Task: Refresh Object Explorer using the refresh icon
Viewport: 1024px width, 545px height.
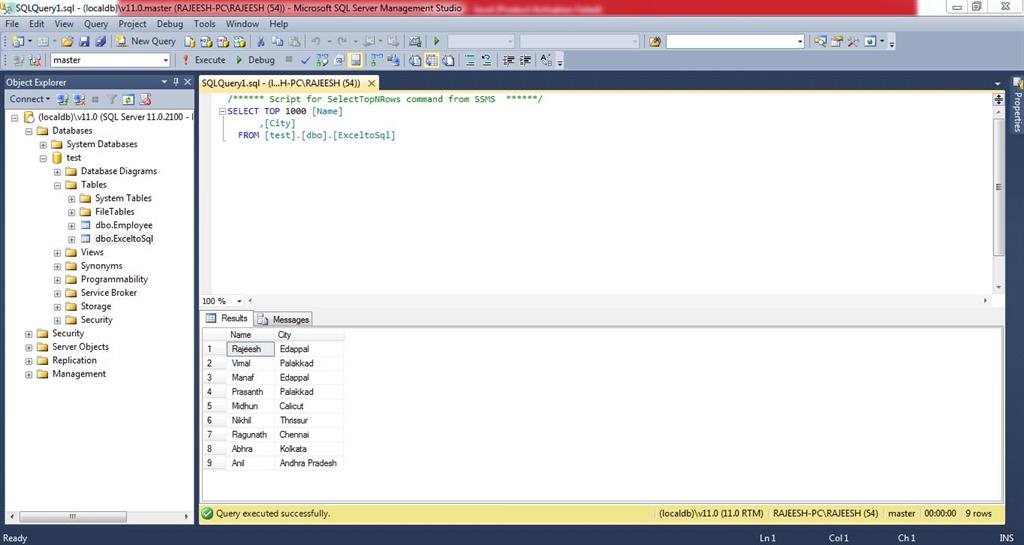Action: [129, 99]
